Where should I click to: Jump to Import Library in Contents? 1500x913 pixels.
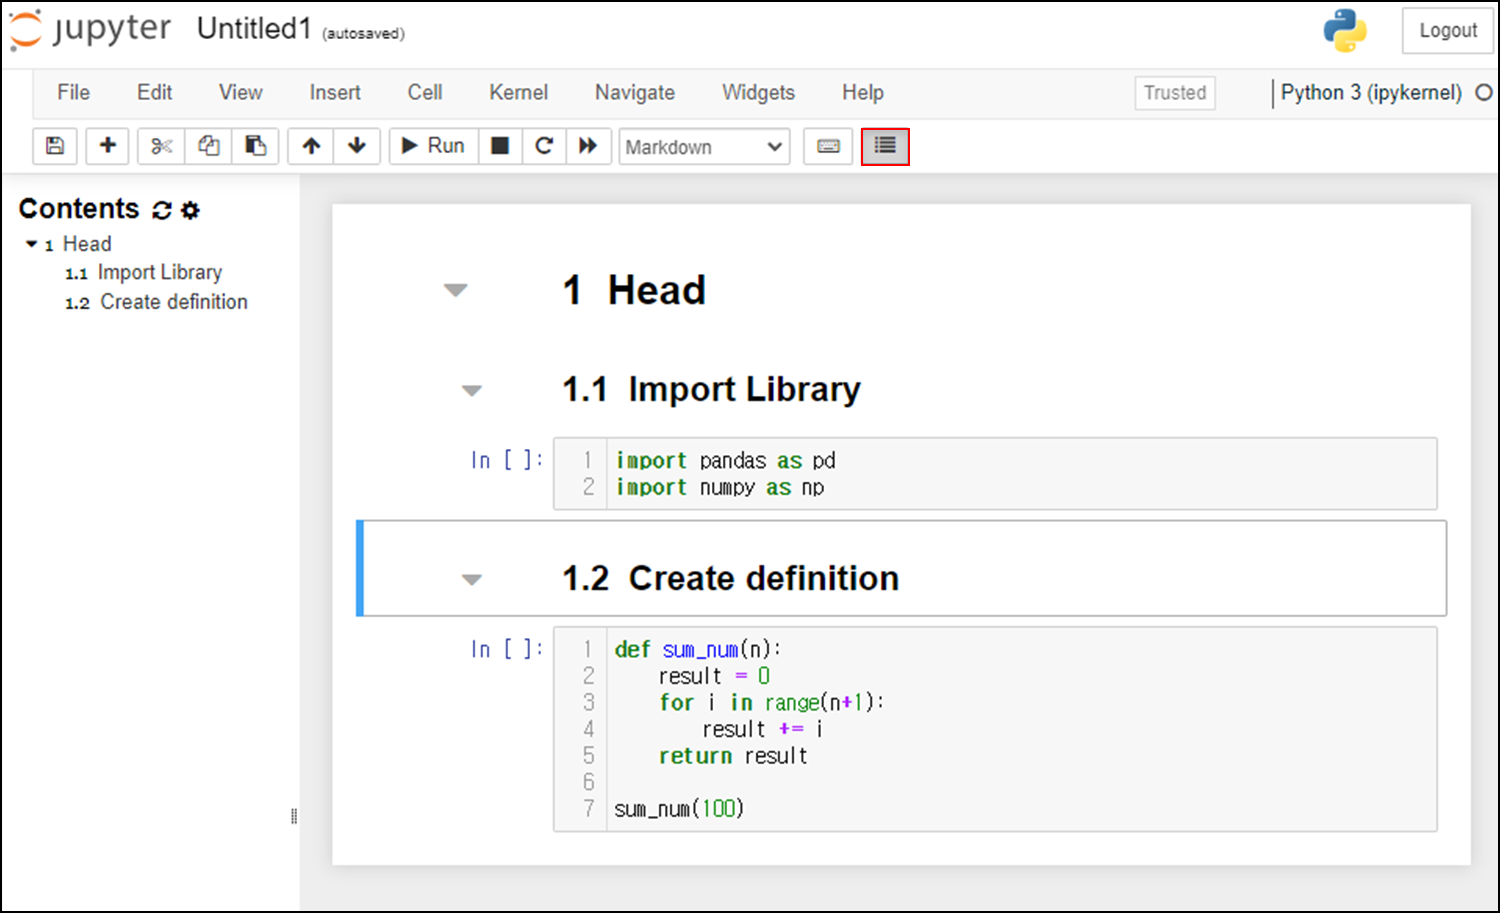(160, 272)
